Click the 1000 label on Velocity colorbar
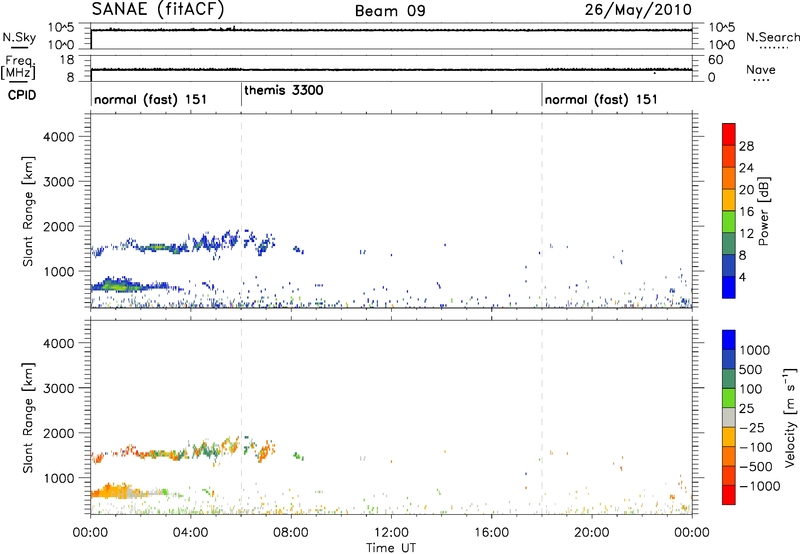Screen dimensions: 800x554 click(755, 350)
